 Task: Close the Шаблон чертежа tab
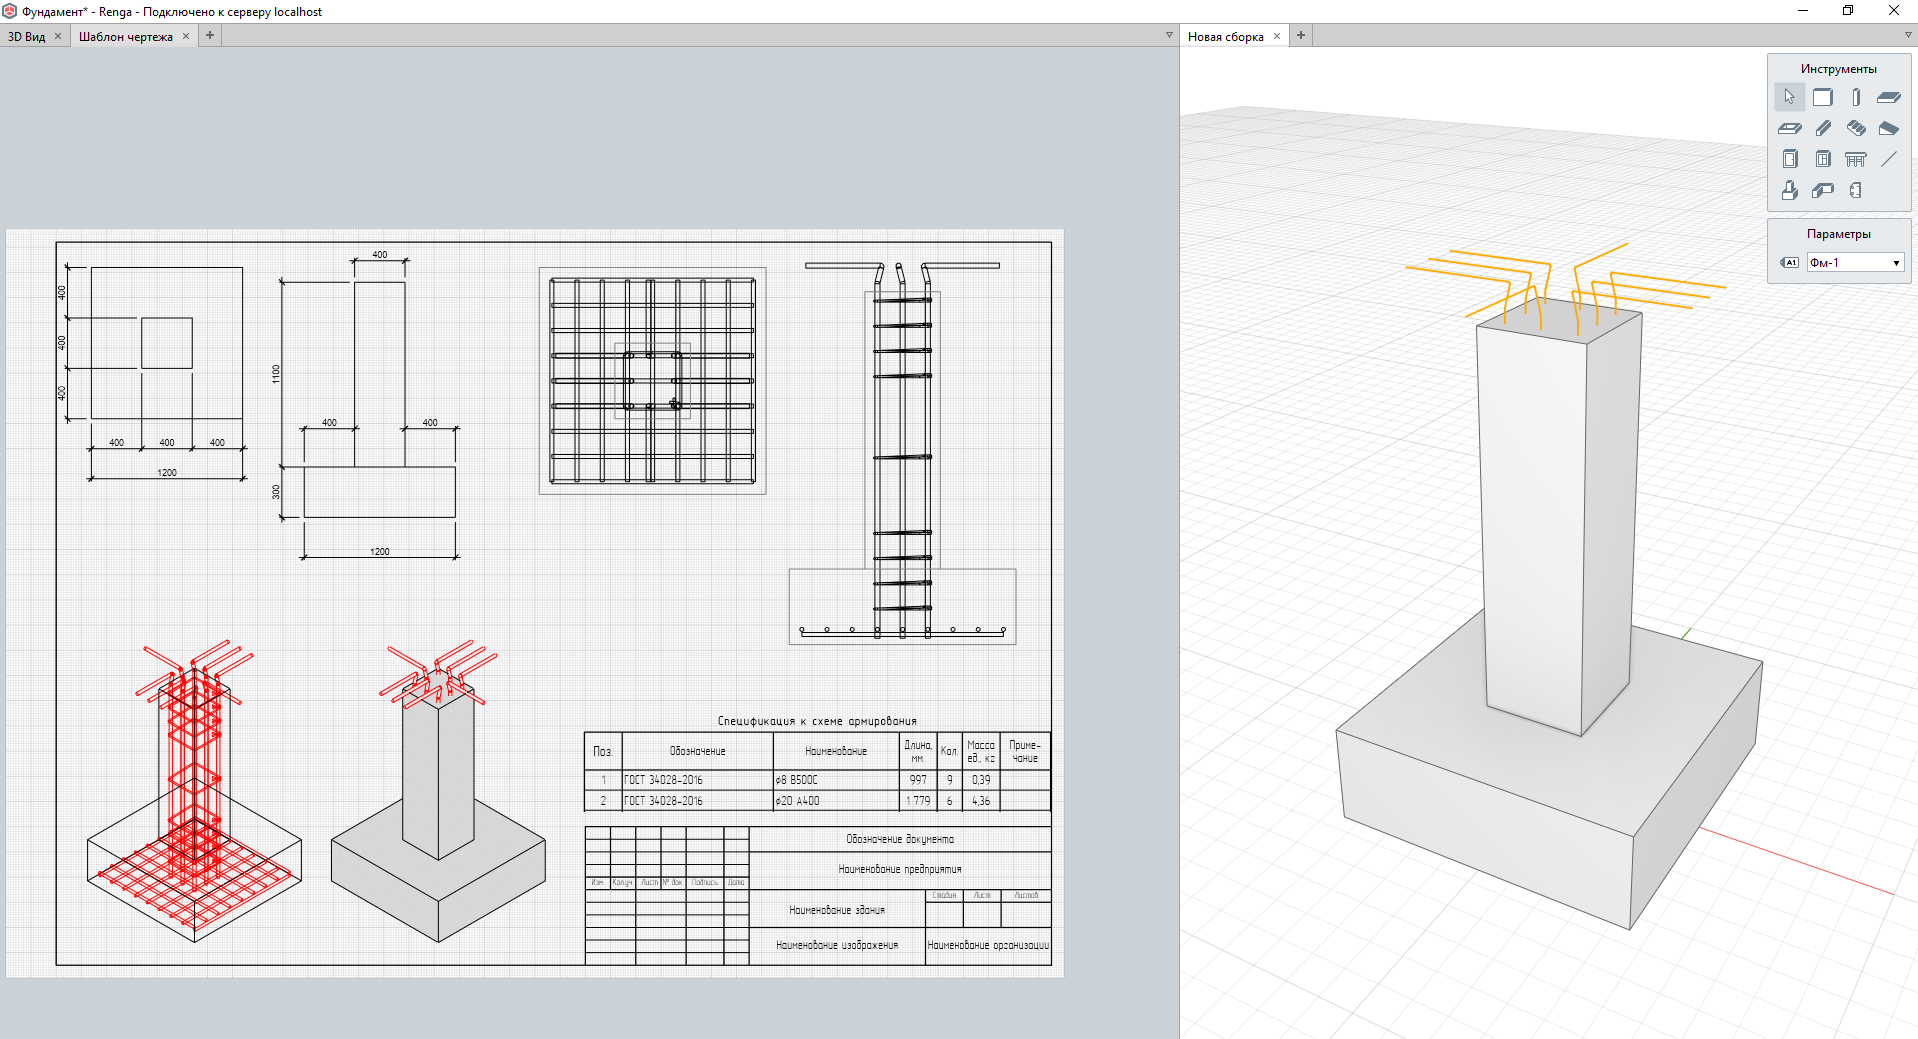[x=186, y=36]
